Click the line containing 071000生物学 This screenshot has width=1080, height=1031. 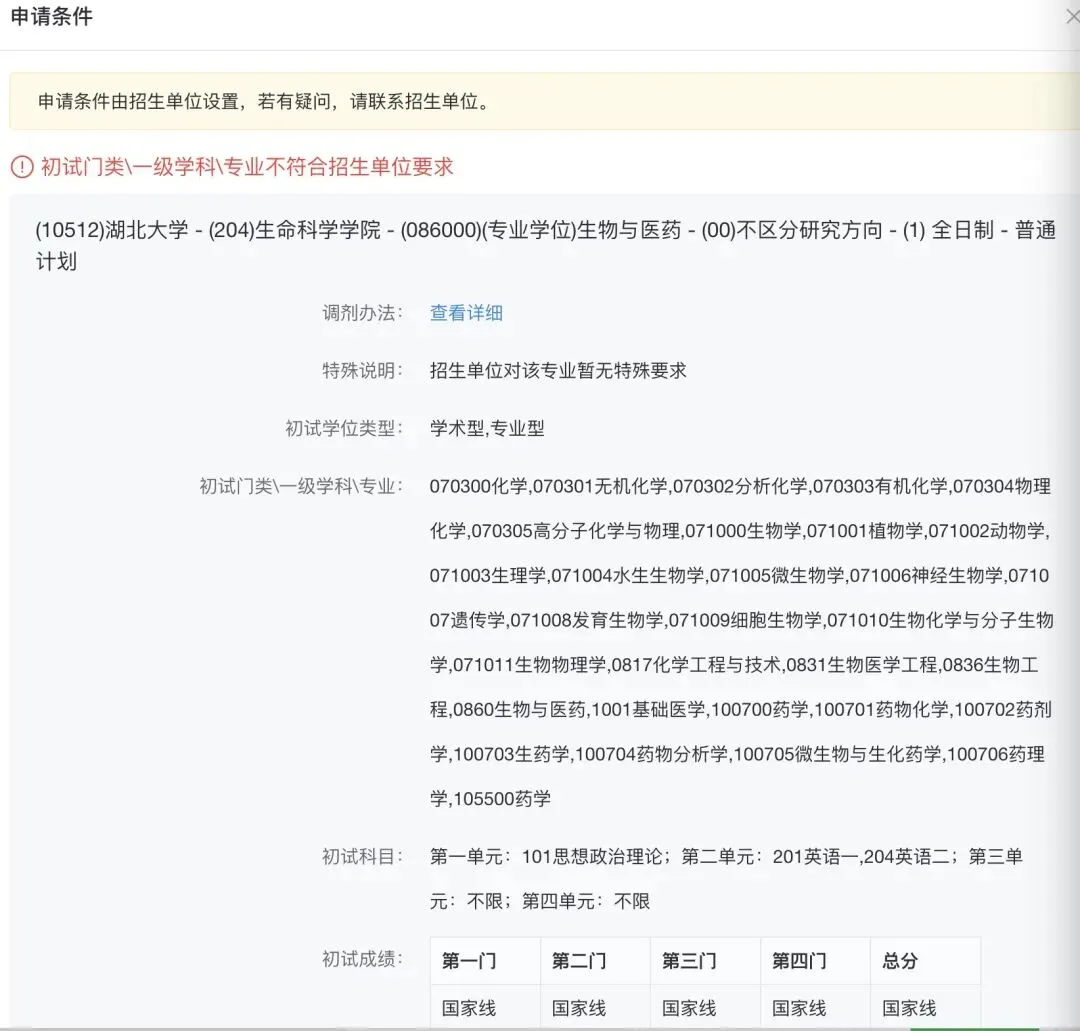(740, 531)
